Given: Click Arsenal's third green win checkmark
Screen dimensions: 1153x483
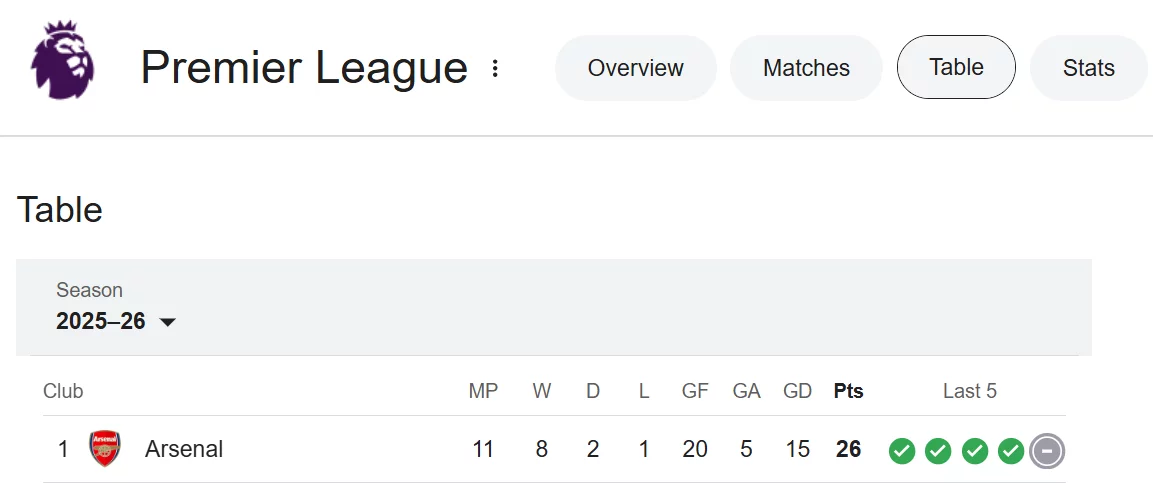Looking at the screenshot, I should 975,451.
